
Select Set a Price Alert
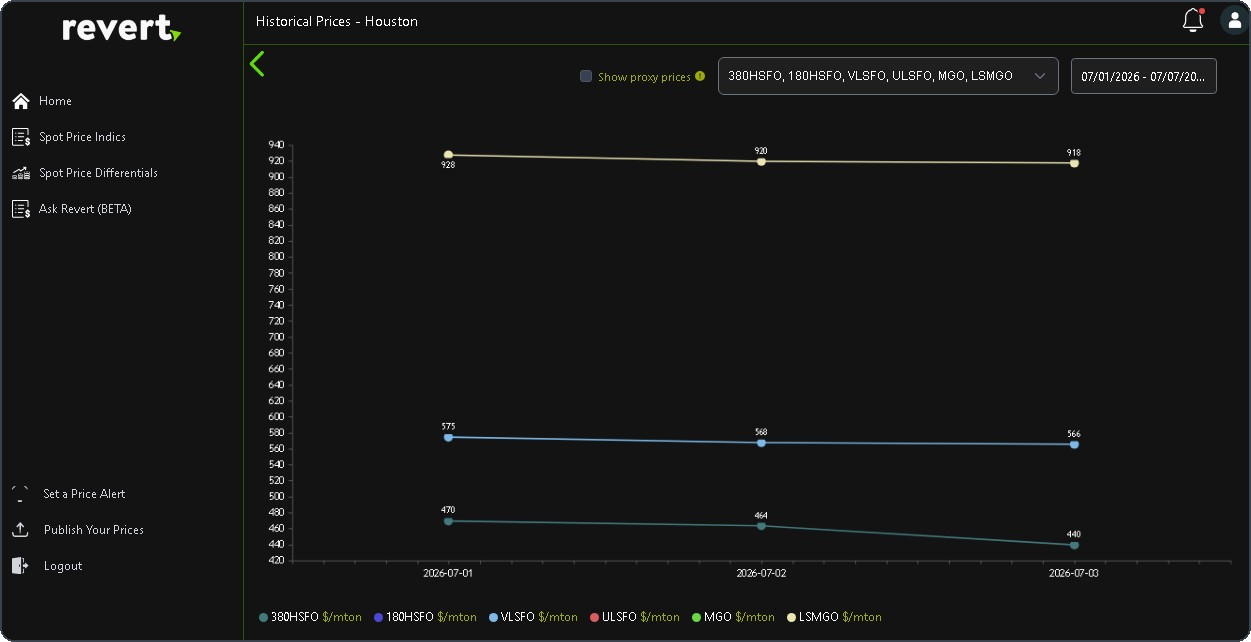click(84, 494)
